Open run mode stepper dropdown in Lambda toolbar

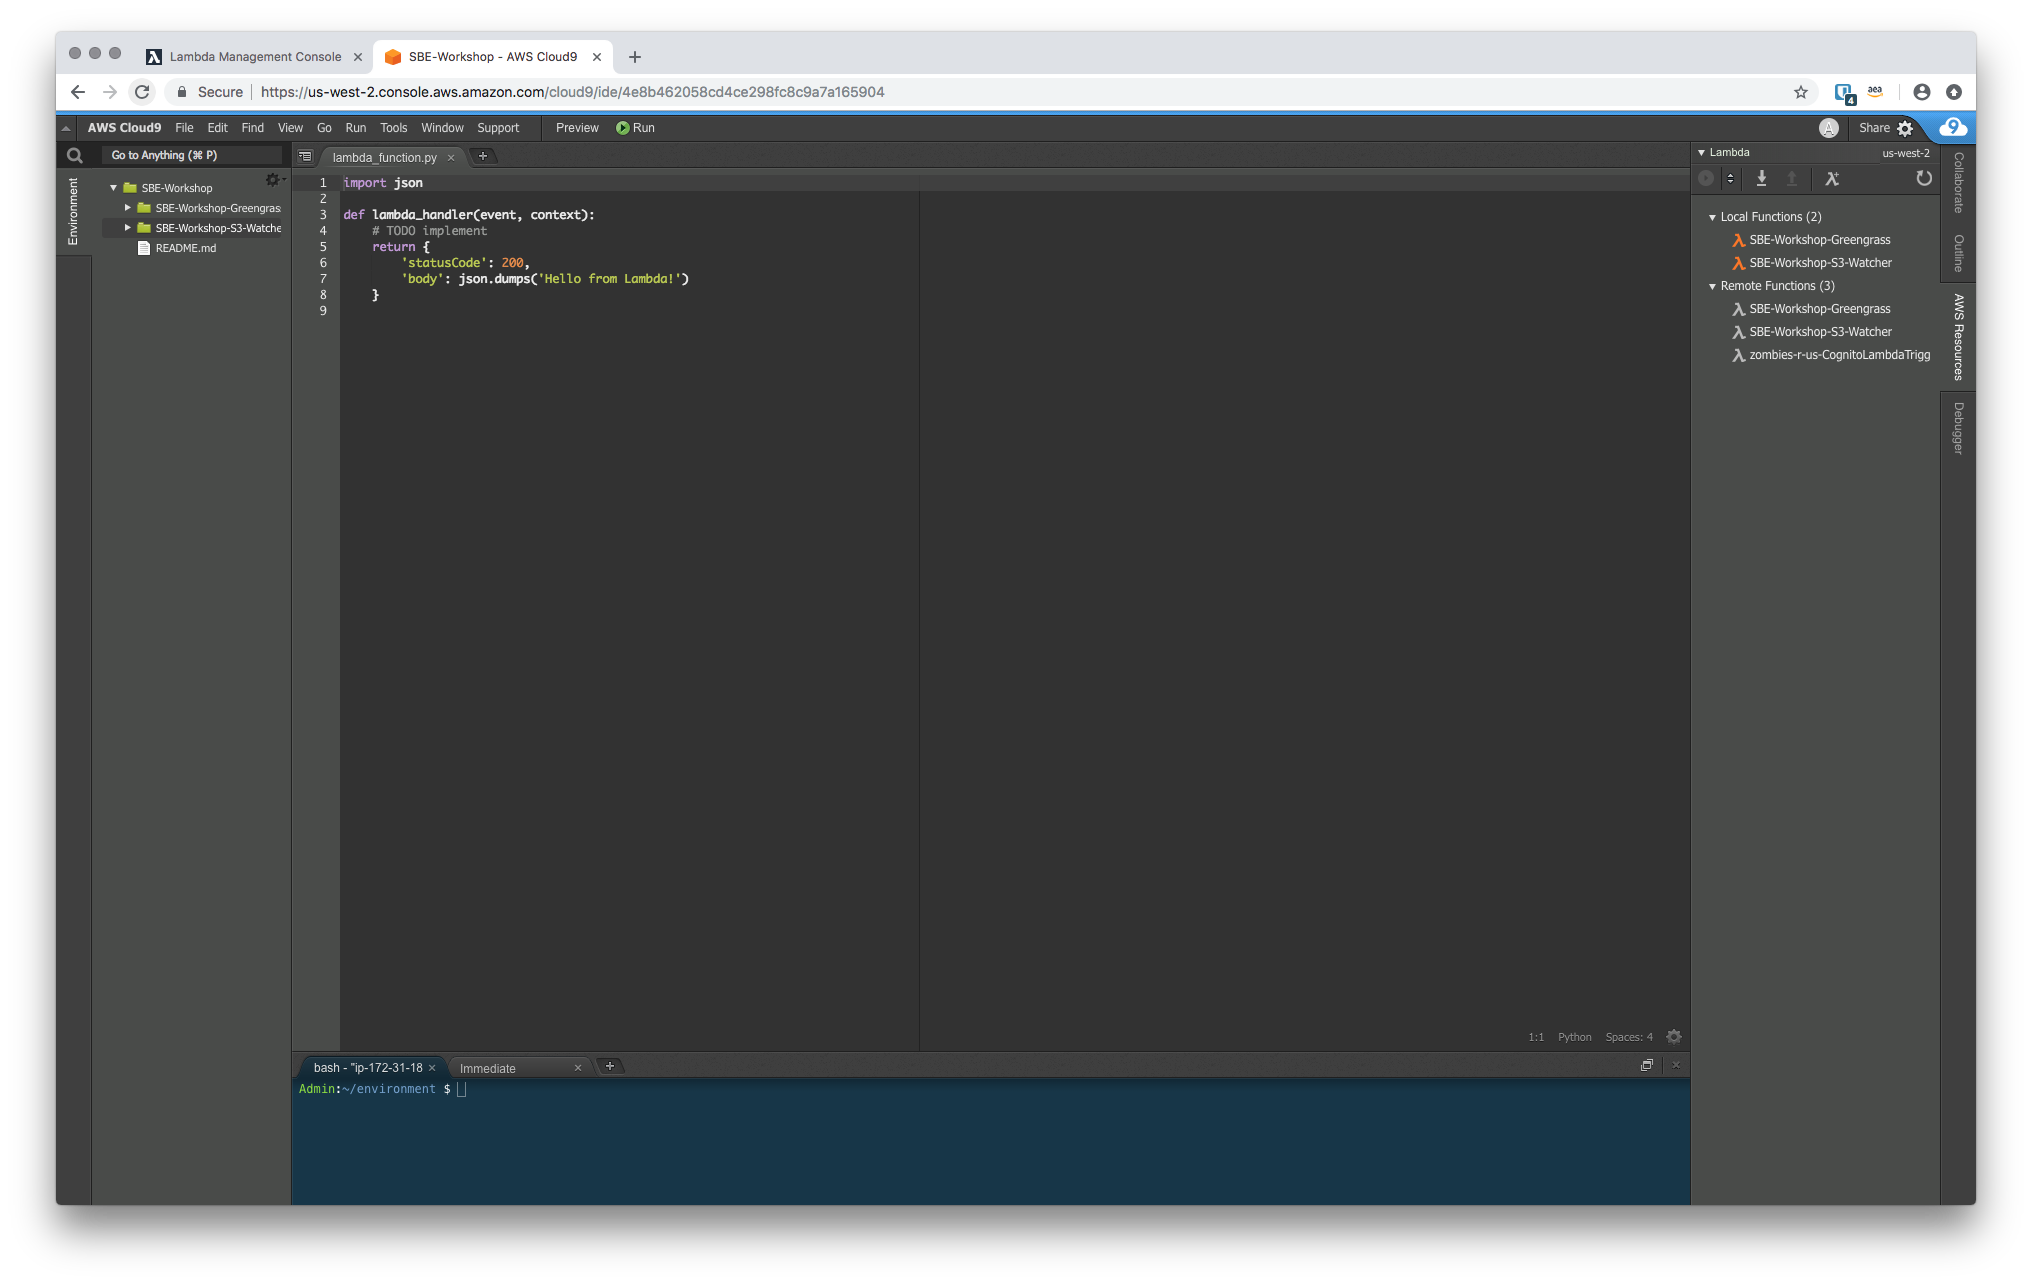click(1730, 179)
